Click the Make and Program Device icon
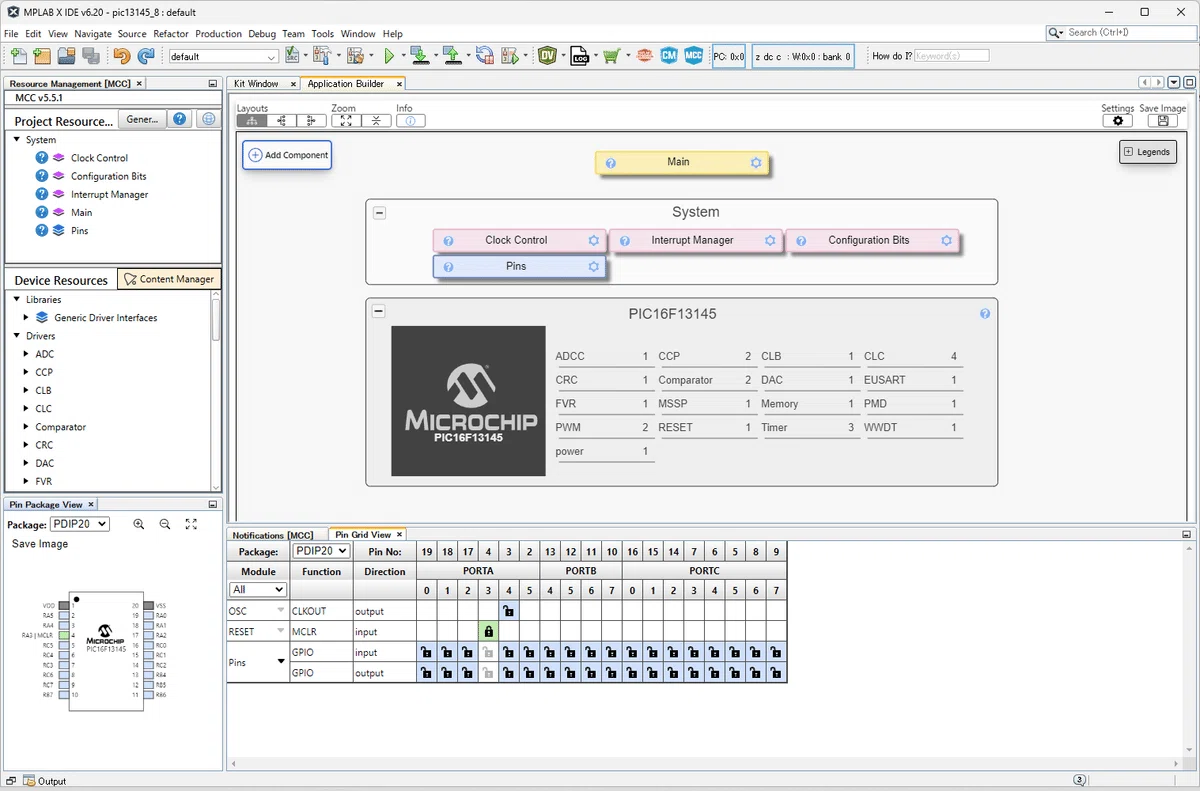This screenshot has height=791, width=1200. click(x=419, y=57)
